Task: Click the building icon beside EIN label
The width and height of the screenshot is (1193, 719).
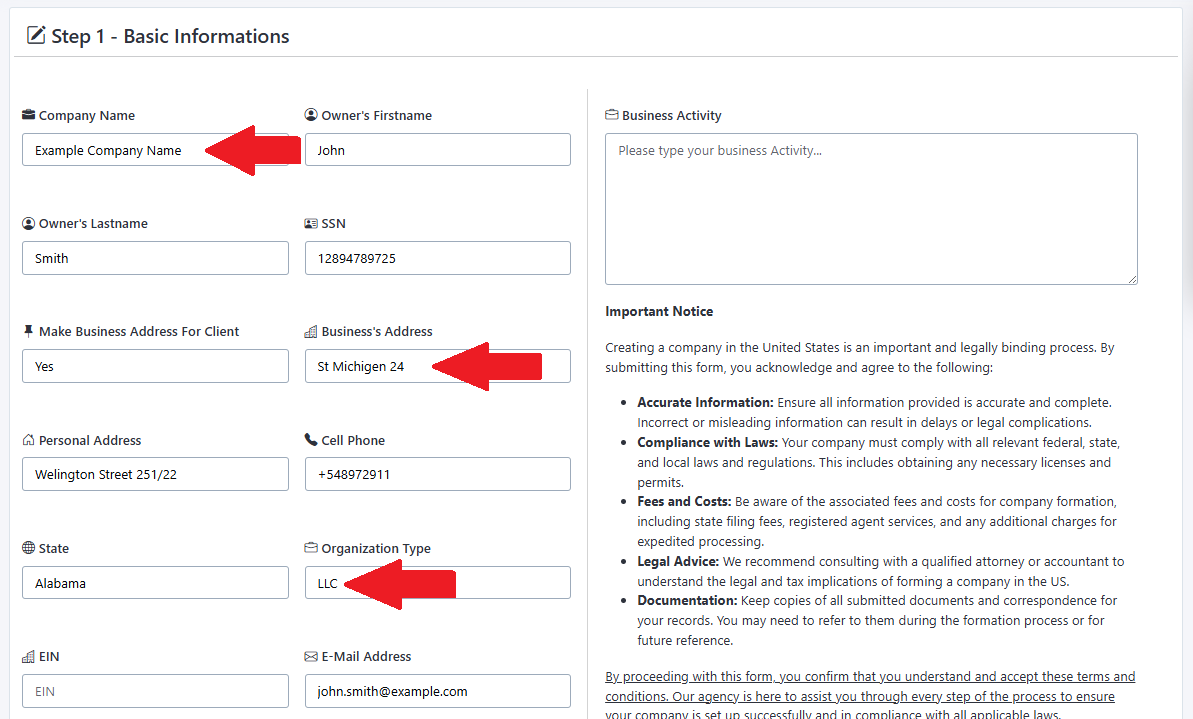Action: pyautogui.click(x=29, y=656)
